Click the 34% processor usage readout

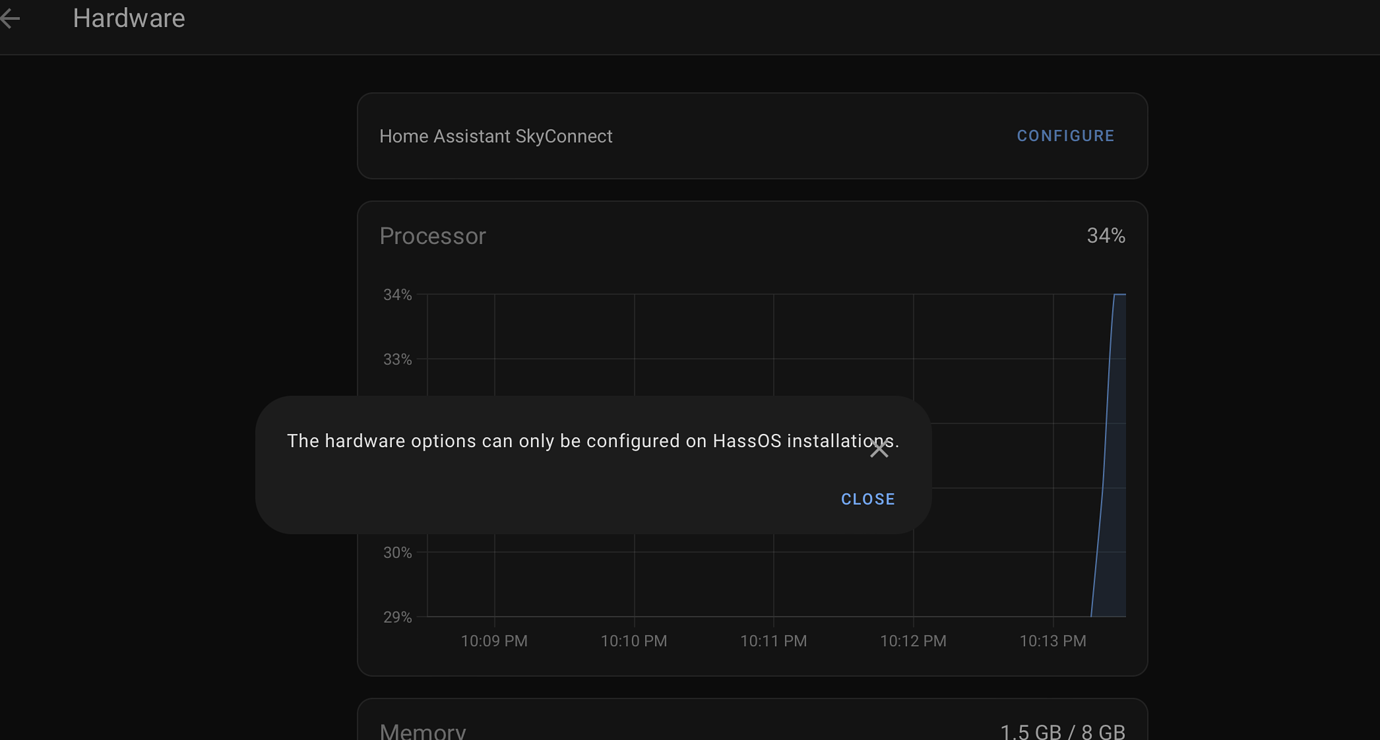(1106, 235)
